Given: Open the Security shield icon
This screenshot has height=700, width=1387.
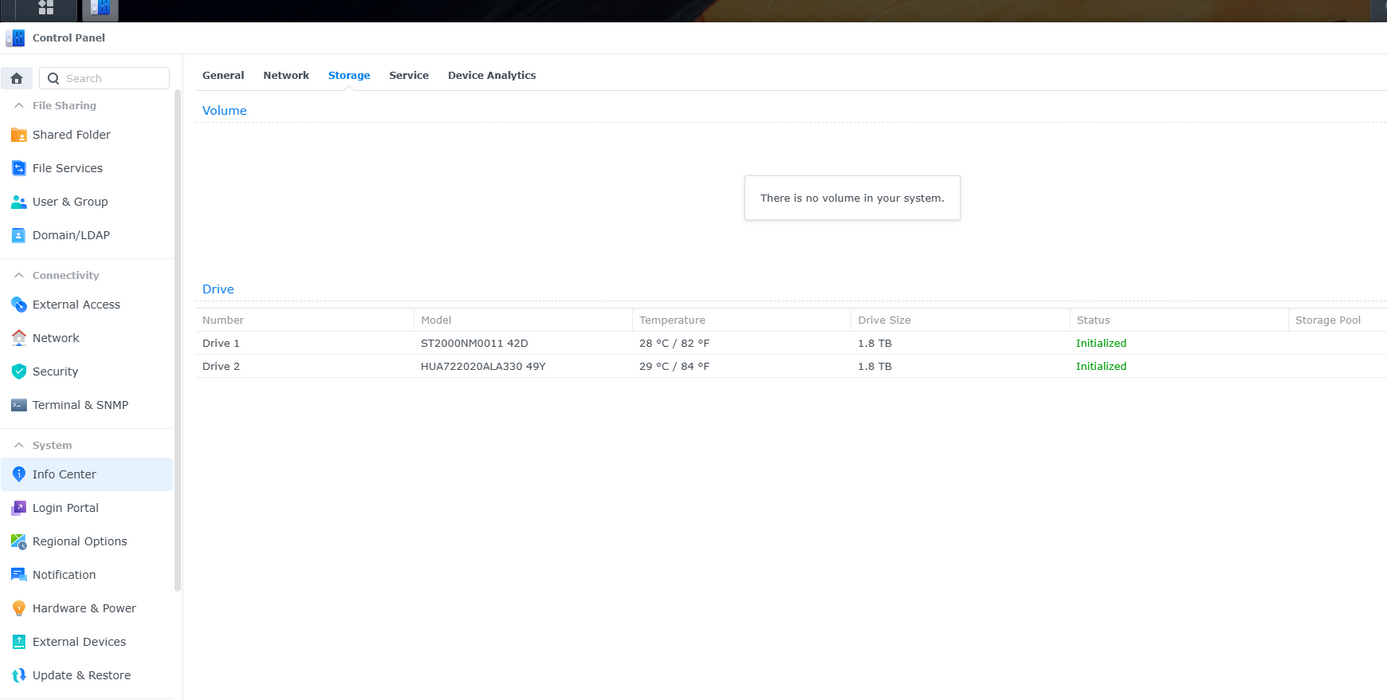Looking at the screenshot, I should tap(18, 371).
